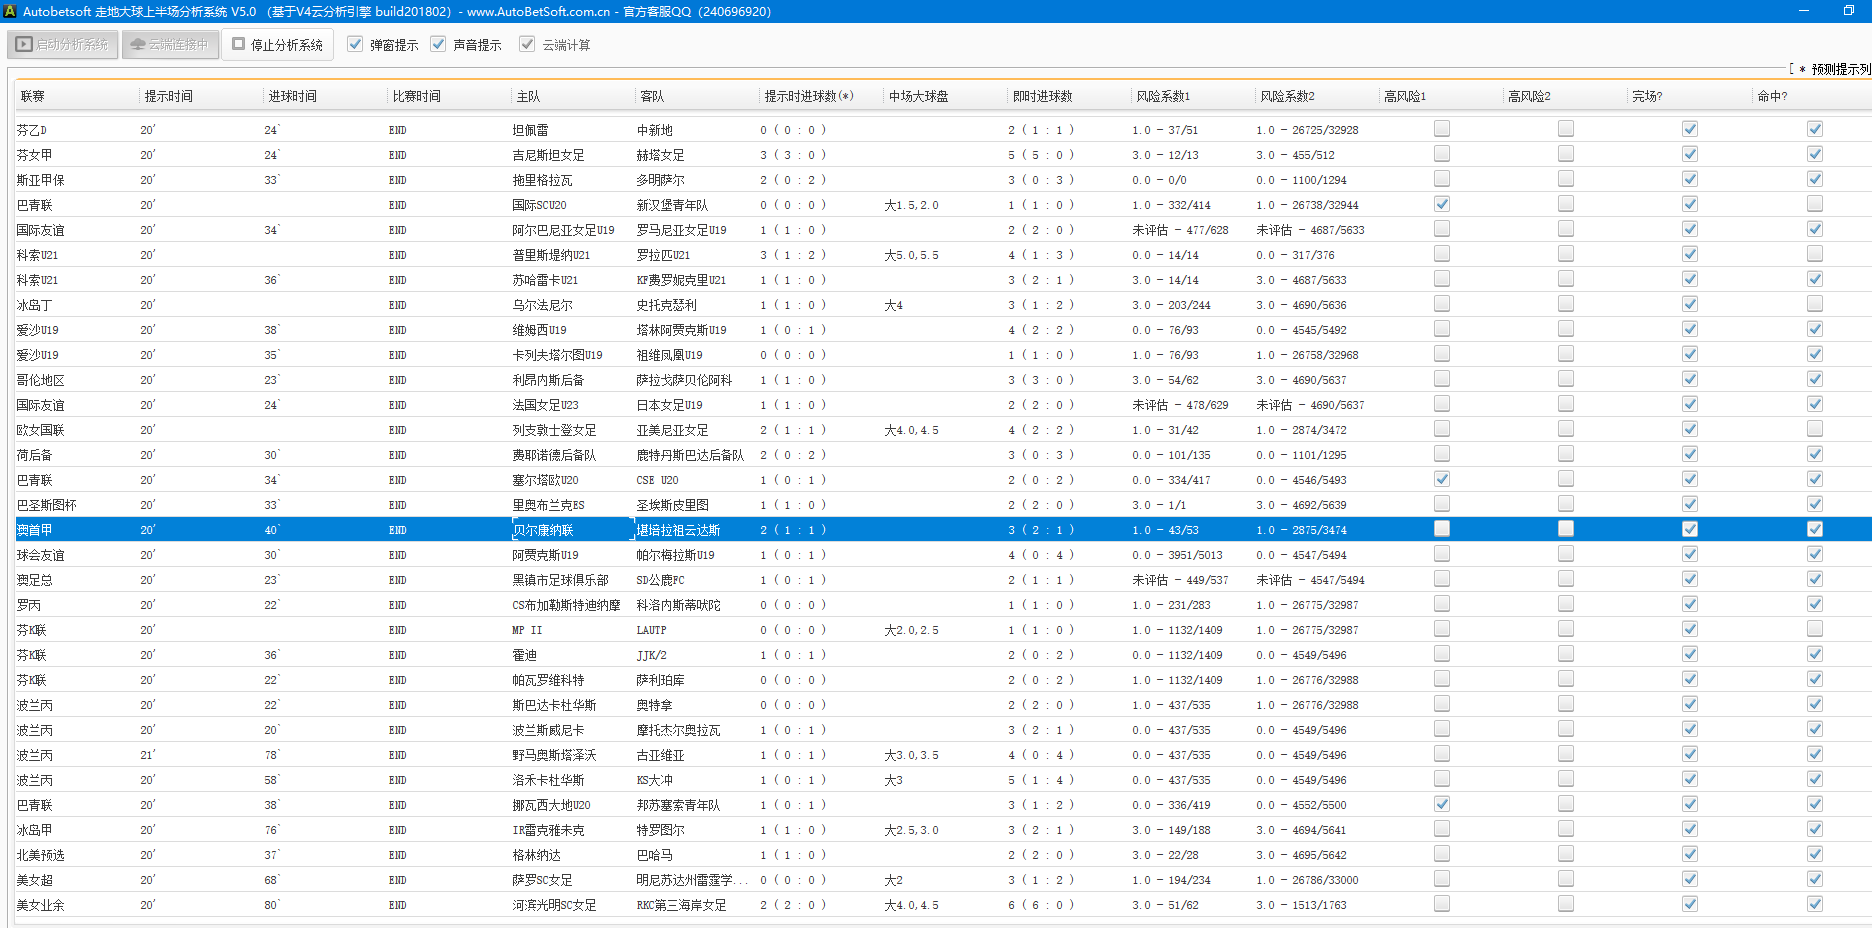1872x928 pixels.
Task: Minimize the Autobetsoft window
Action: coord(1804,11)
